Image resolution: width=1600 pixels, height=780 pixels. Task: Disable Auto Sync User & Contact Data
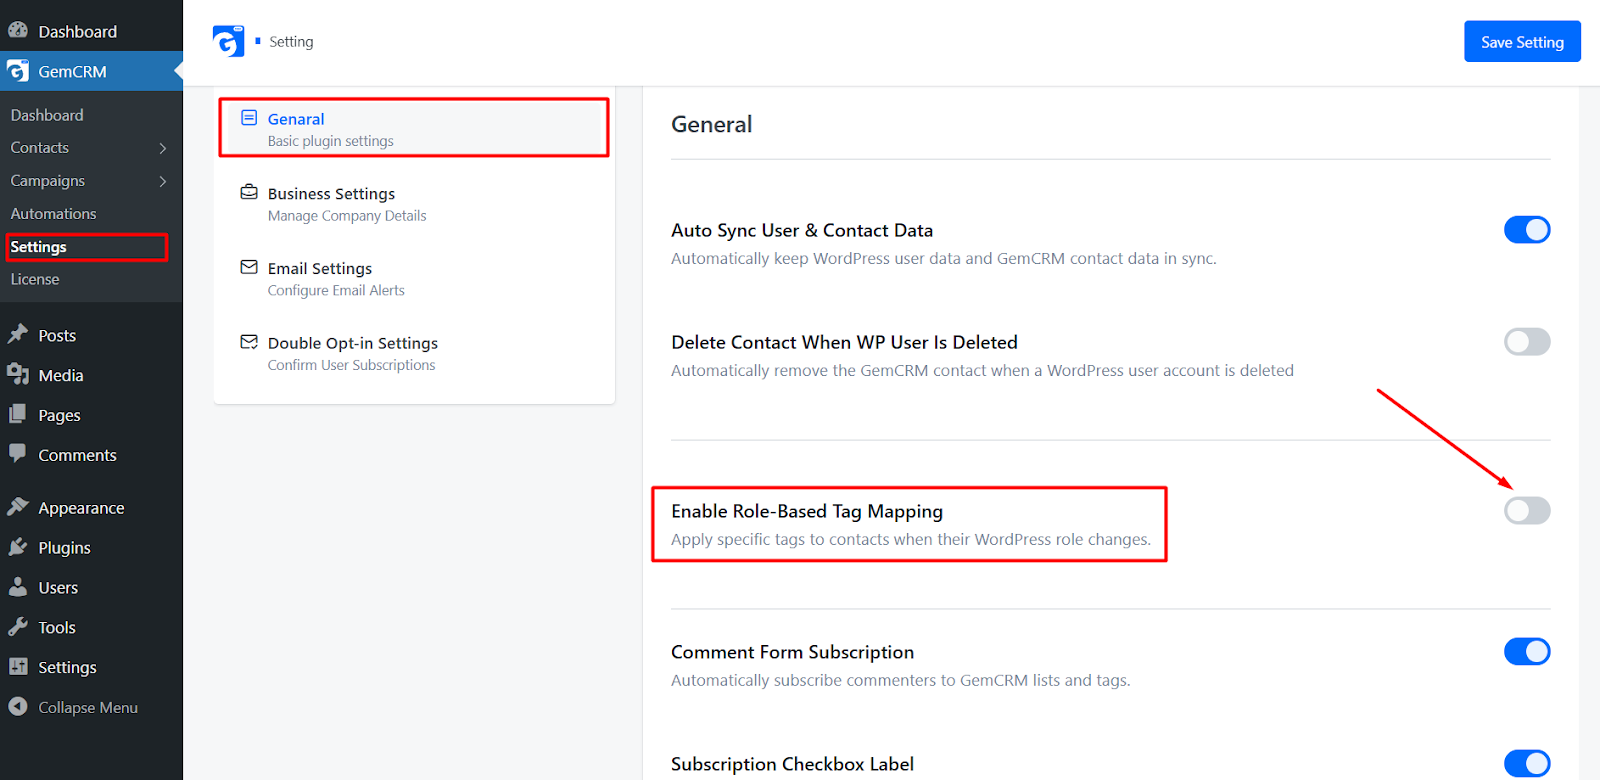pos(1527,230)
